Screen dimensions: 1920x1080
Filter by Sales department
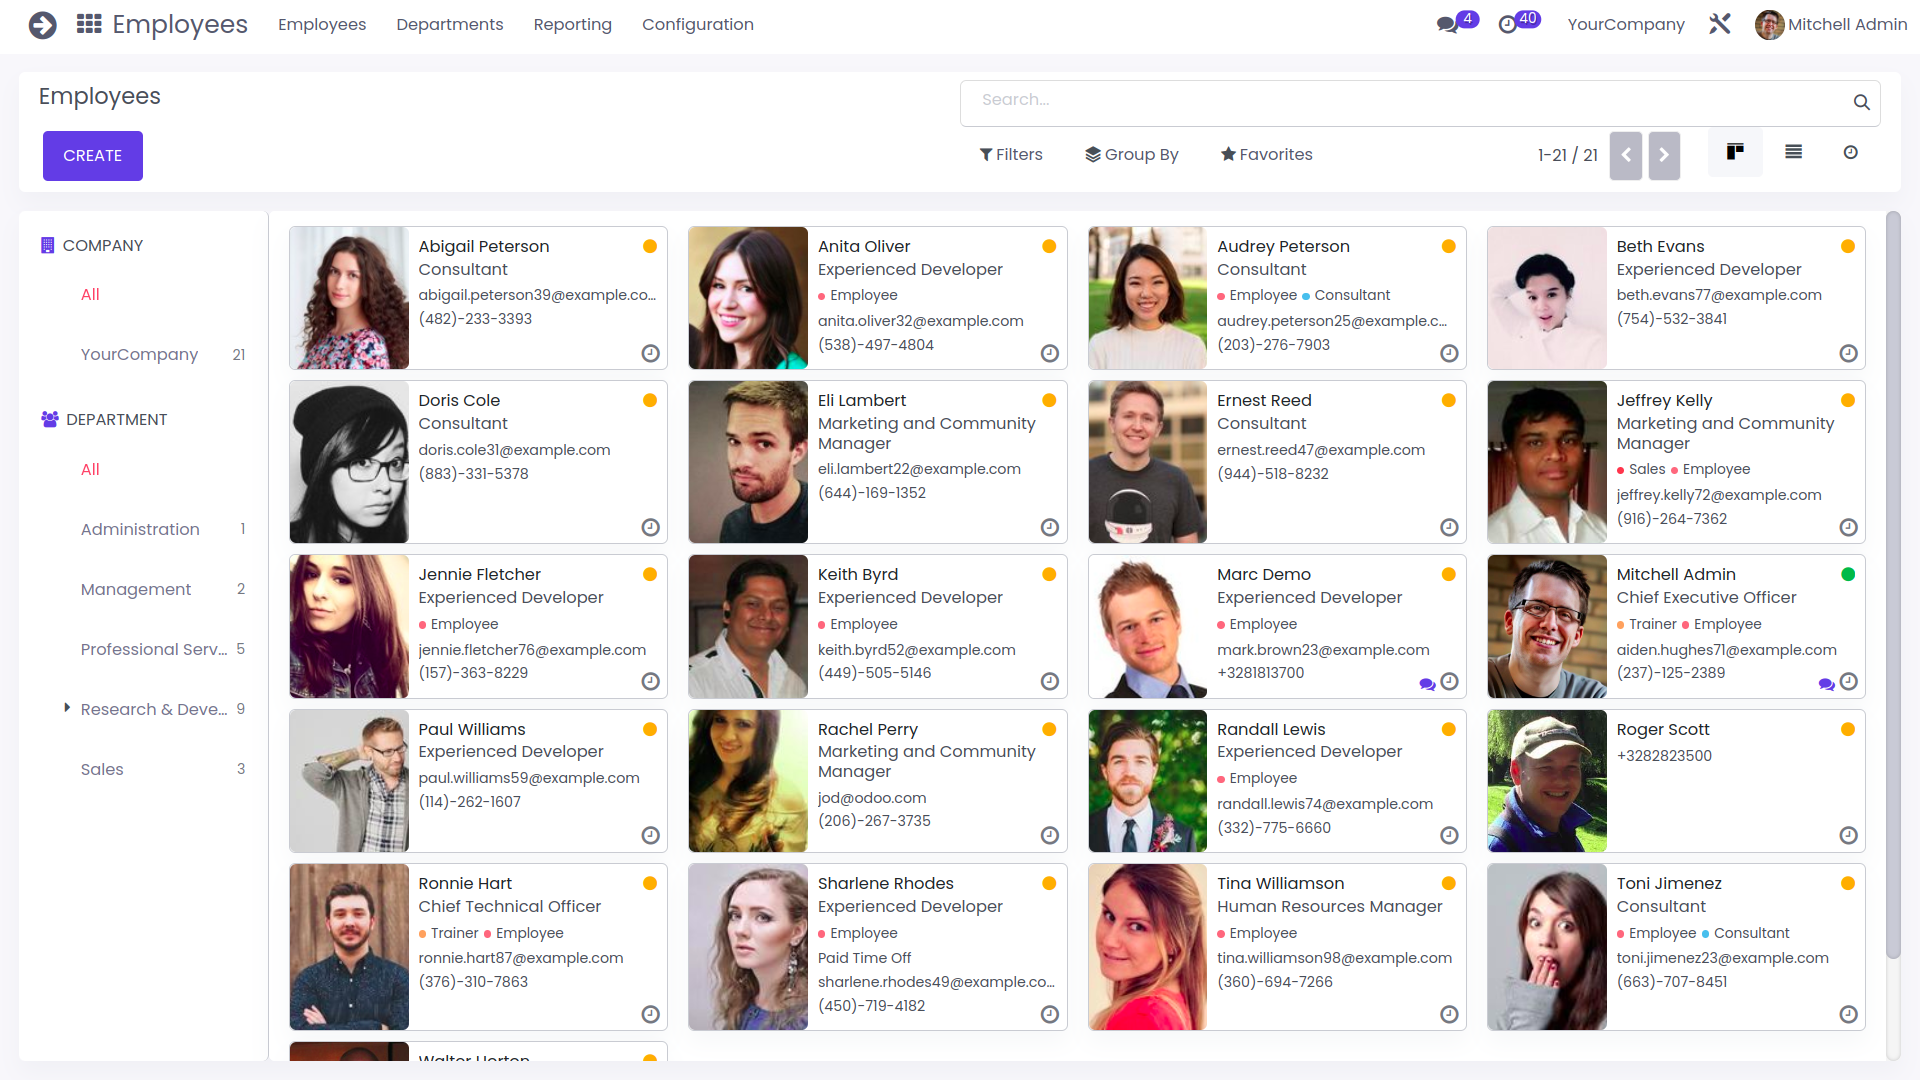point(102,769)
